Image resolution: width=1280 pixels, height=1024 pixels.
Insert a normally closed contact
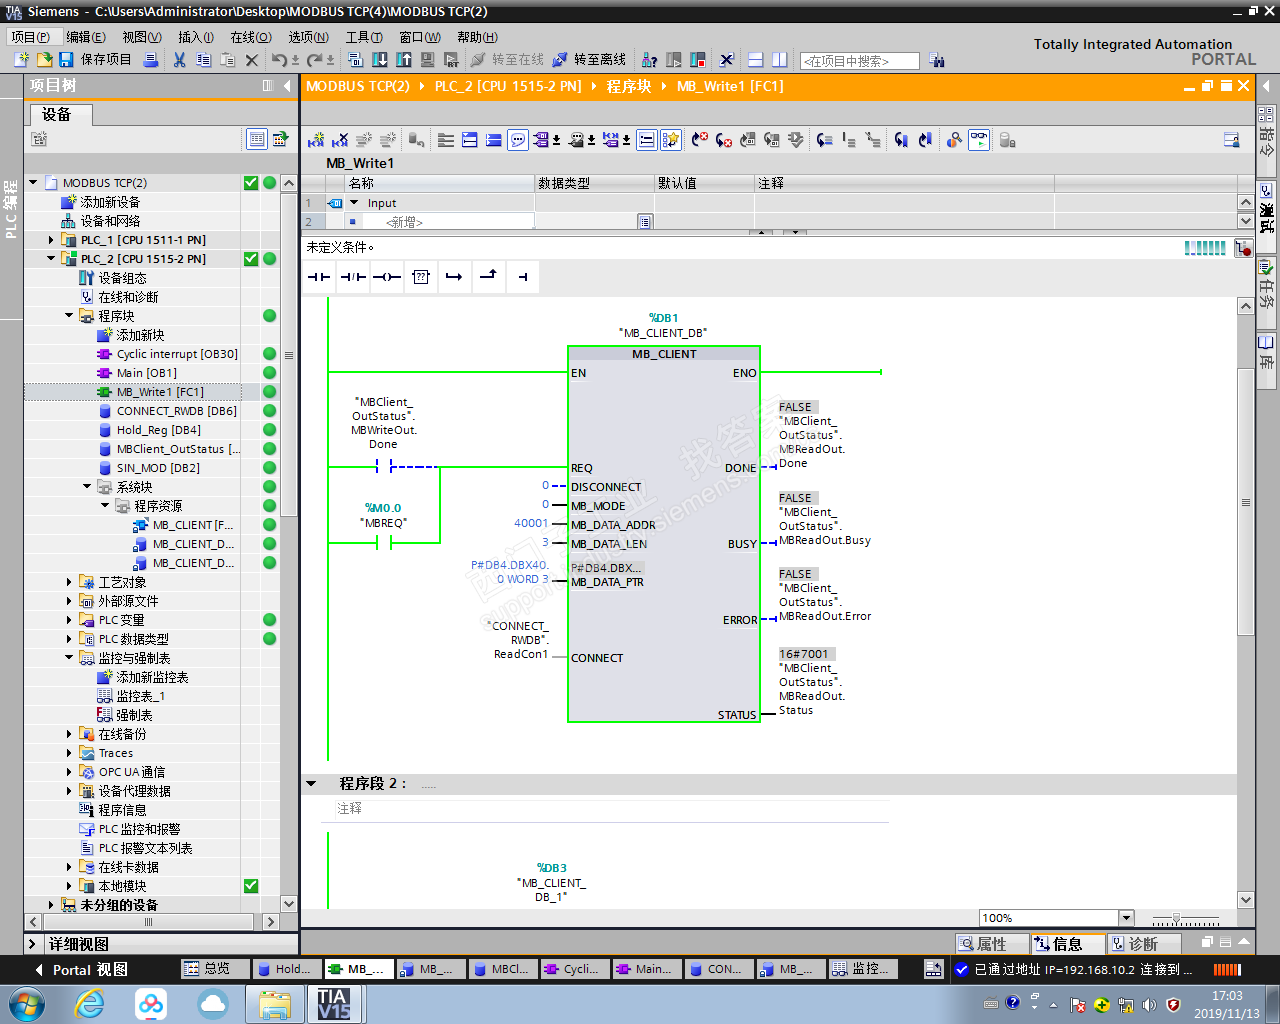coord(353,277)
